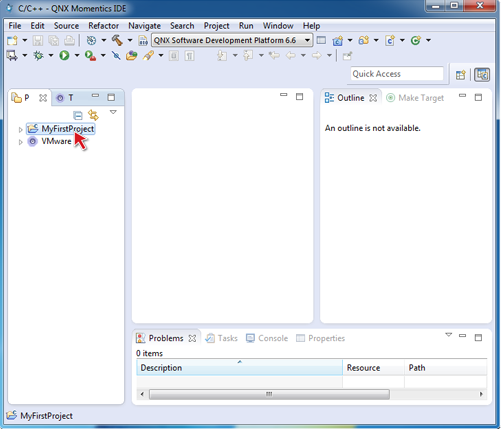Open the Window menu
The image size is (504, 432).
tap(278, 26)
